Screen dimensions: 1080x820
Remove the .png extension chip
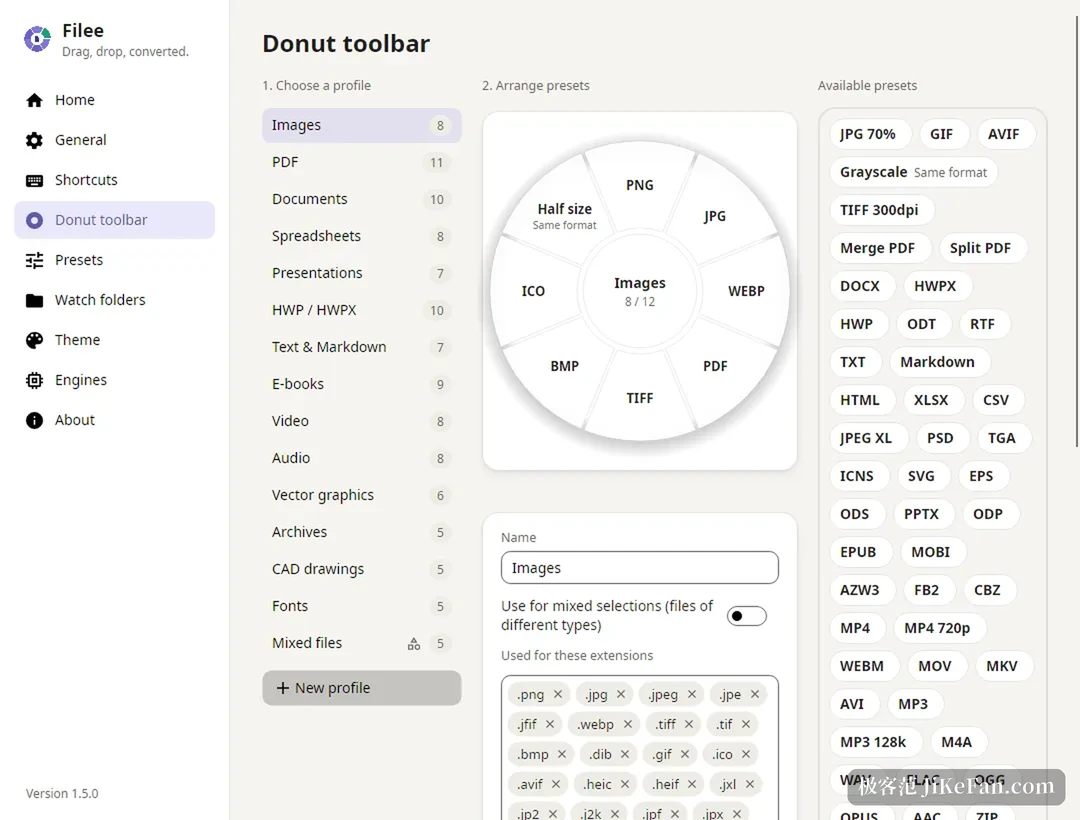[558, 694]
